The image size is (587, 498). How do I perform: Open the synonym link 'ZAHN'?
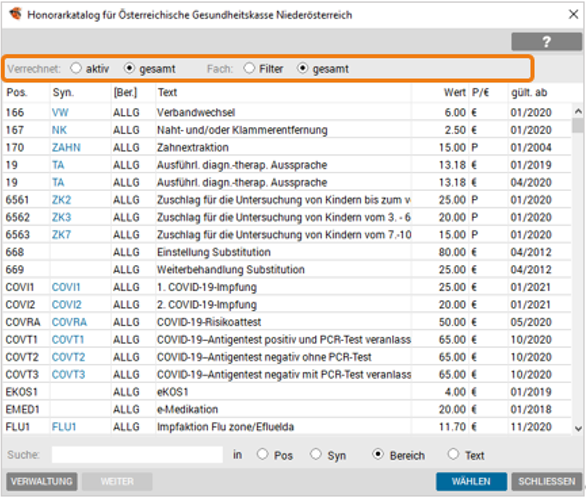pyautogui.click(x=66, y=148)
